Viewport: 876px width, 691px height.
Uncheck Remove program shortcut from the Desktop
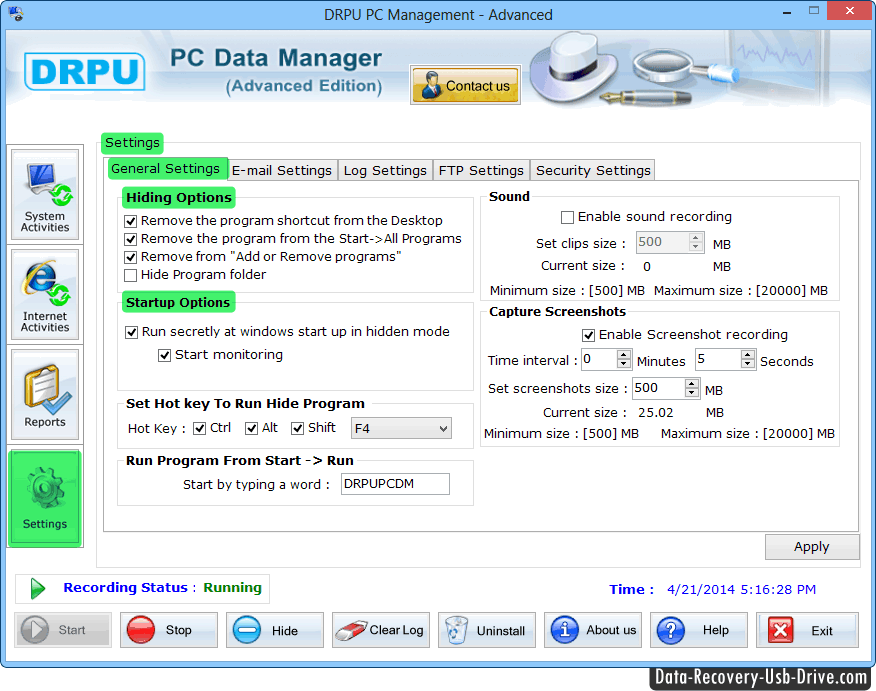131,221
